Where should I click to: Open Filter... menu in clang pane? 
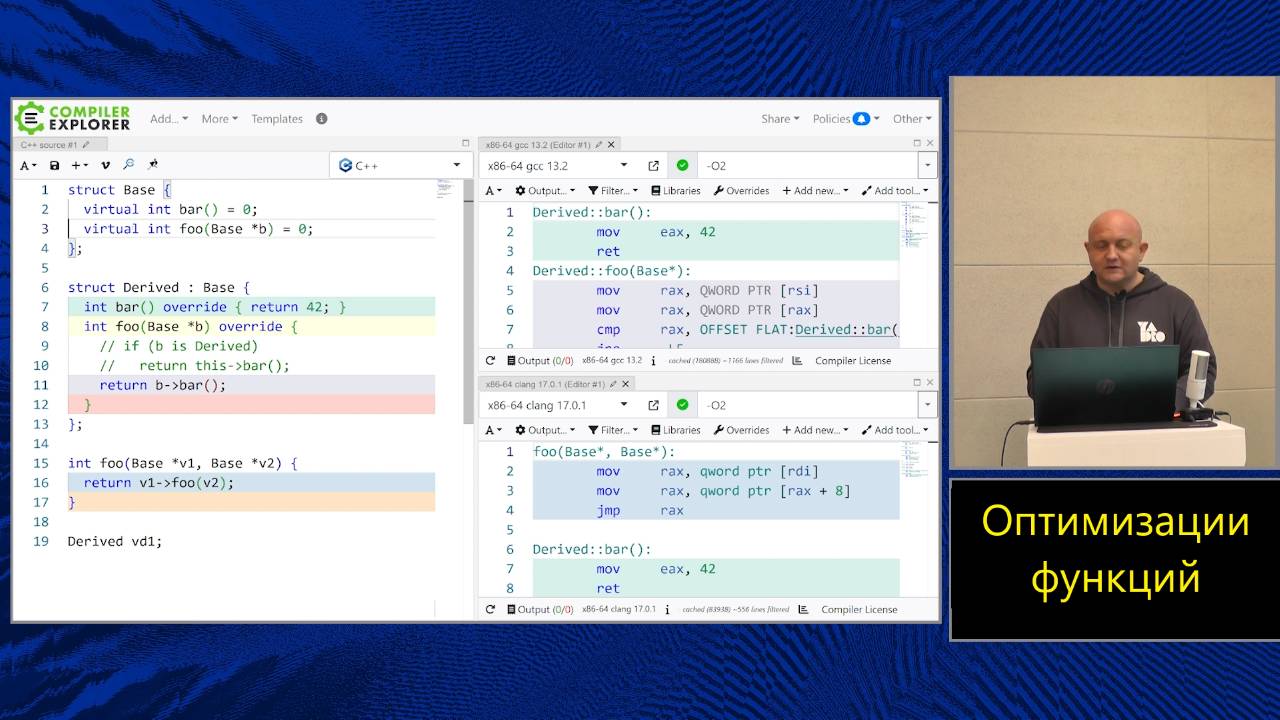pyautogui.click(x=614, y=430)
